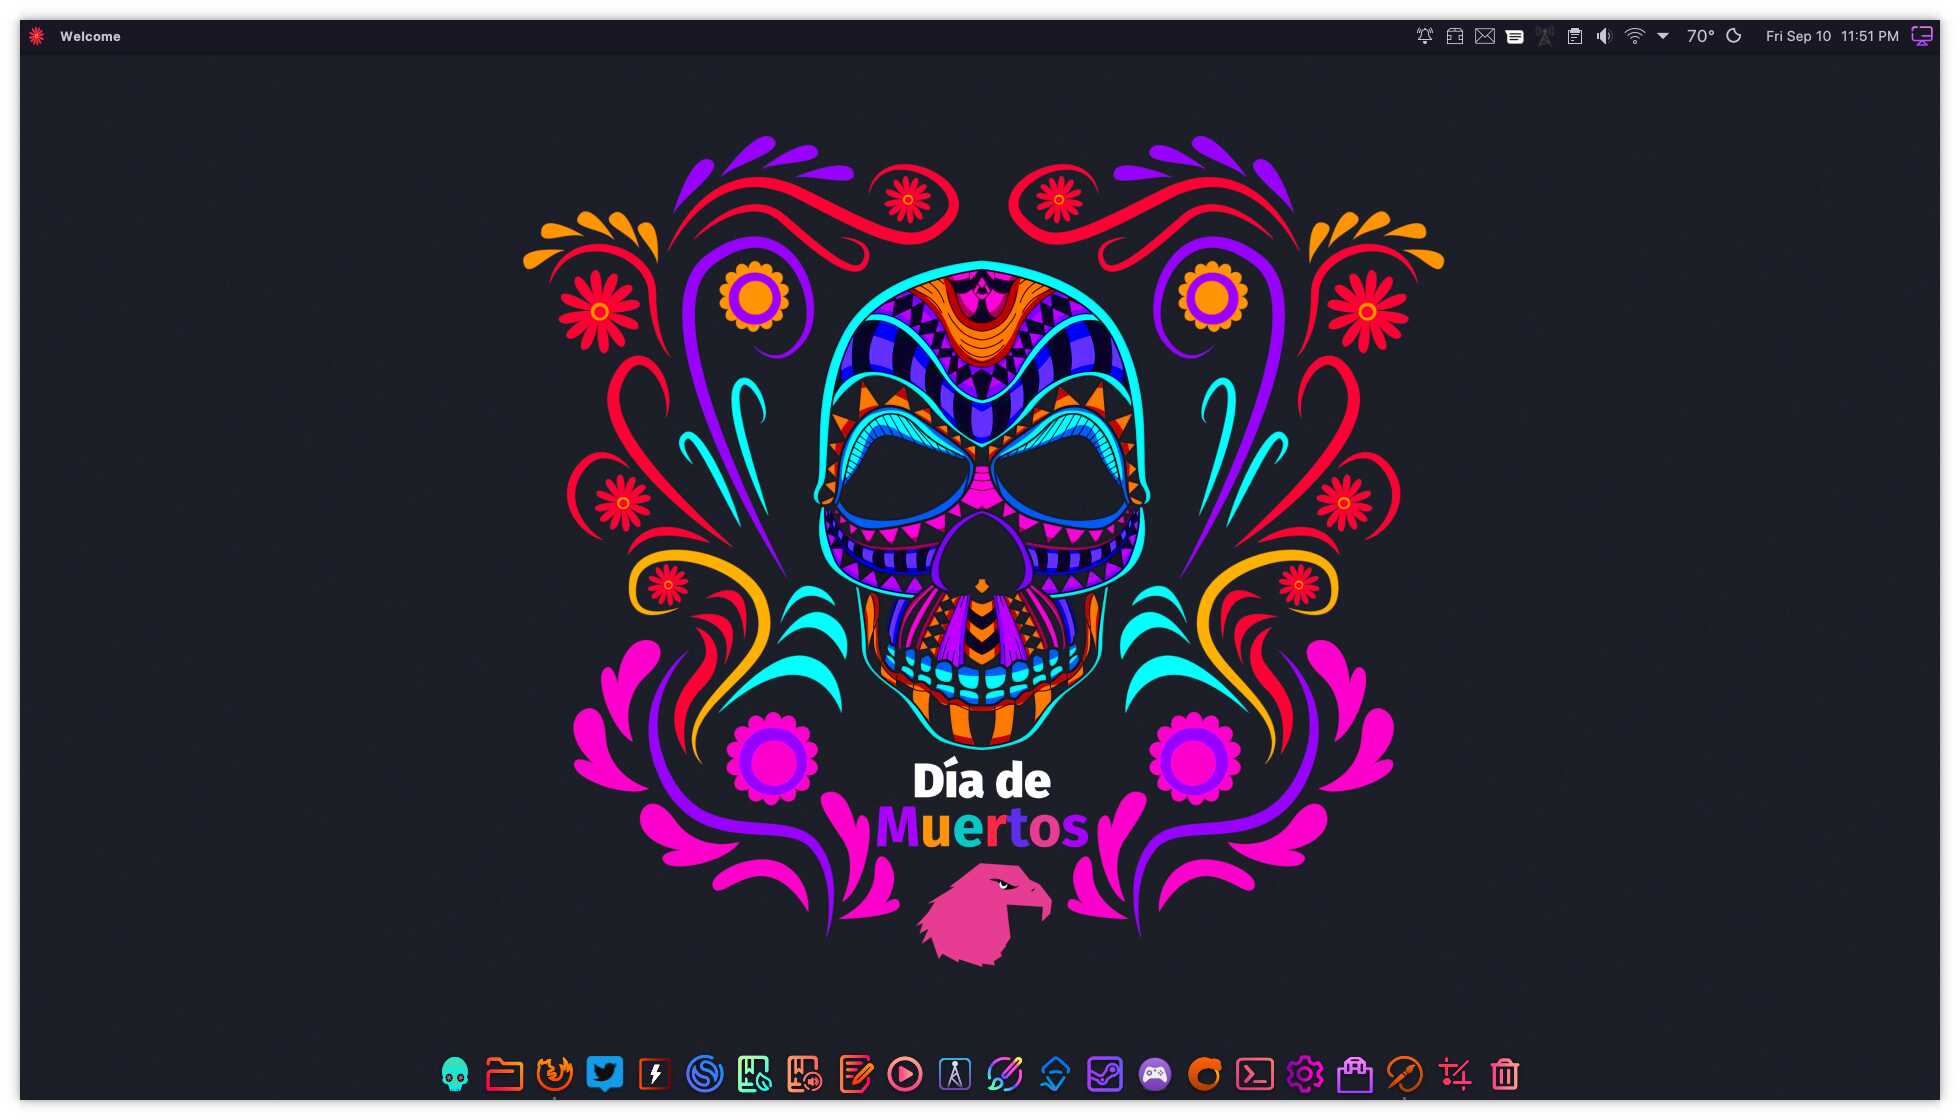Click the Welcome title in the top bar
Viewport: 1960px width, 1120px height.
[x=90, y=36]
